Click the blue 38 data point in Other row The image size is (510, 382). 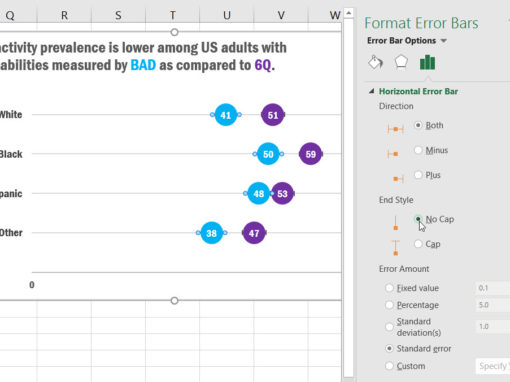point(212,233)
